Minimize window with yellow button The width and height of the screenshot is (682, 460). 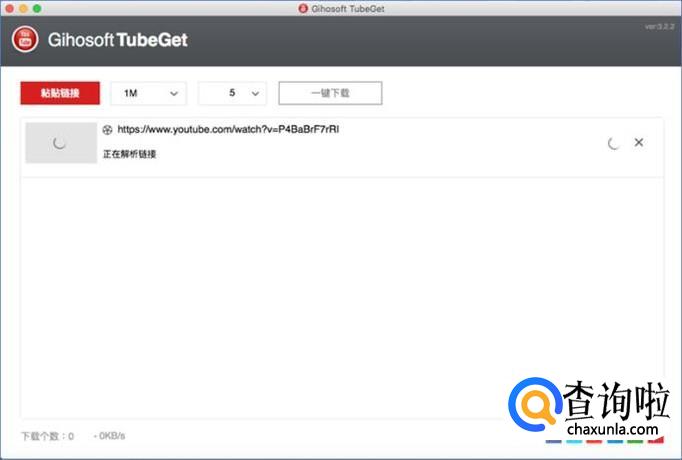[x=23, y=8]
